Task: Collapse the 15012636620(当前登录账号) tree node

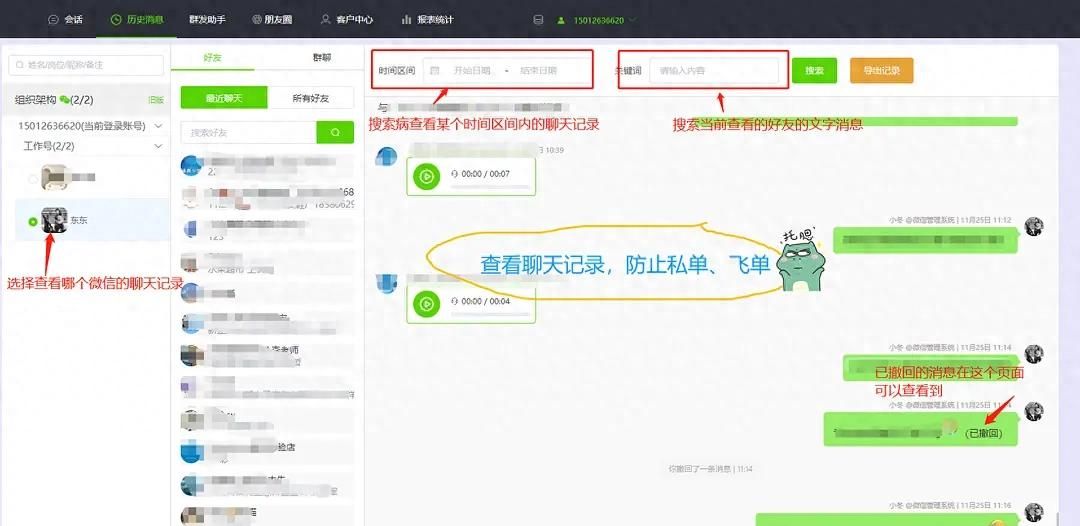Action: [158, 126]
